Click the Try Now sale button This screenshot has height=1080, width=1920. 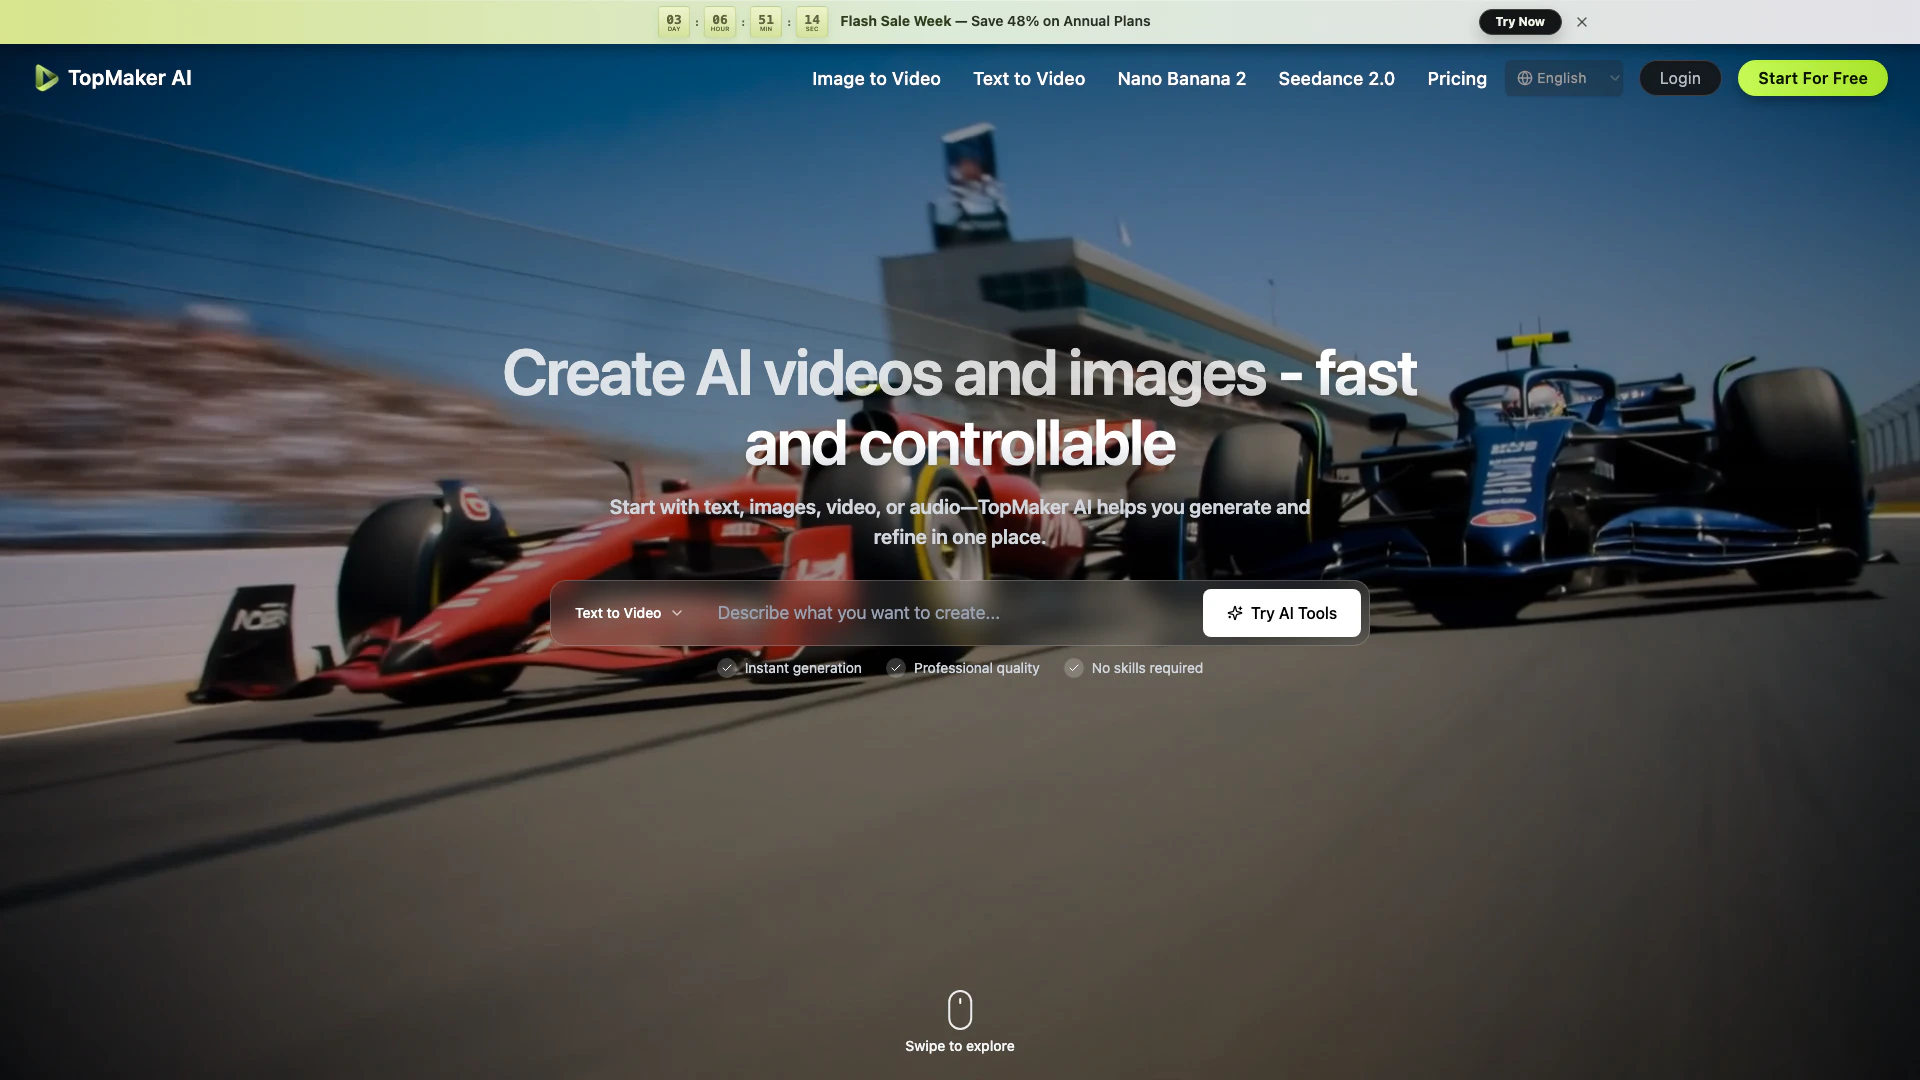pos(1519,22)
